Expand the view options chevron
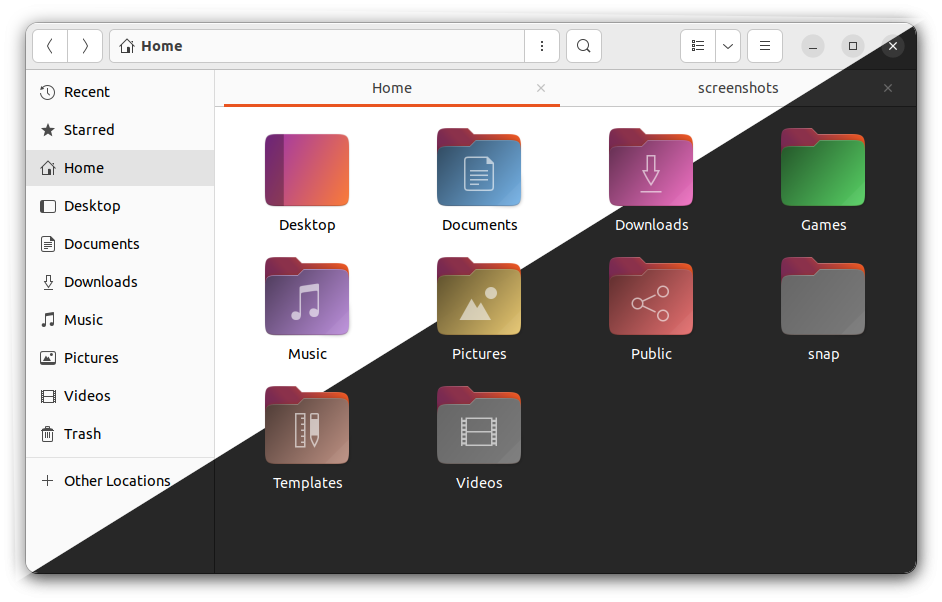Viewport: 942px width, 602px height. tap(727, 46)
